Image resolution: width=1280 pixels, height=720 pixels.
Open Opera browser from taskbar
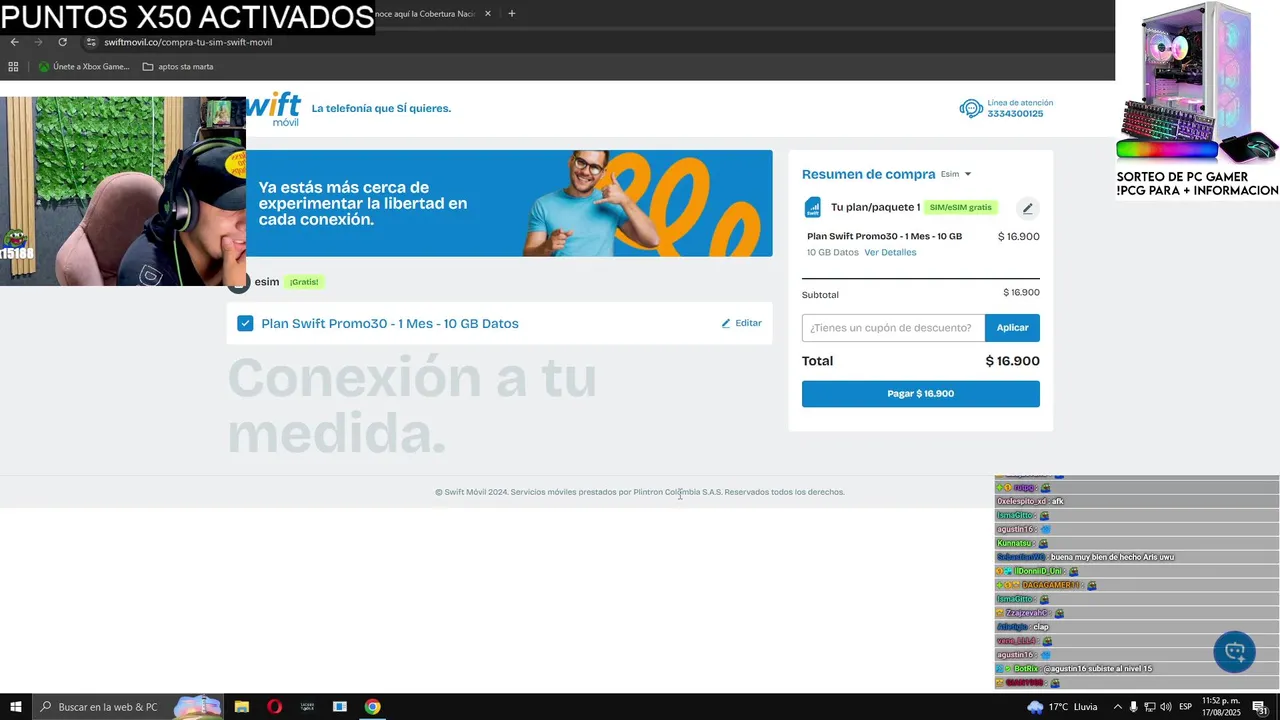(274, 707)
